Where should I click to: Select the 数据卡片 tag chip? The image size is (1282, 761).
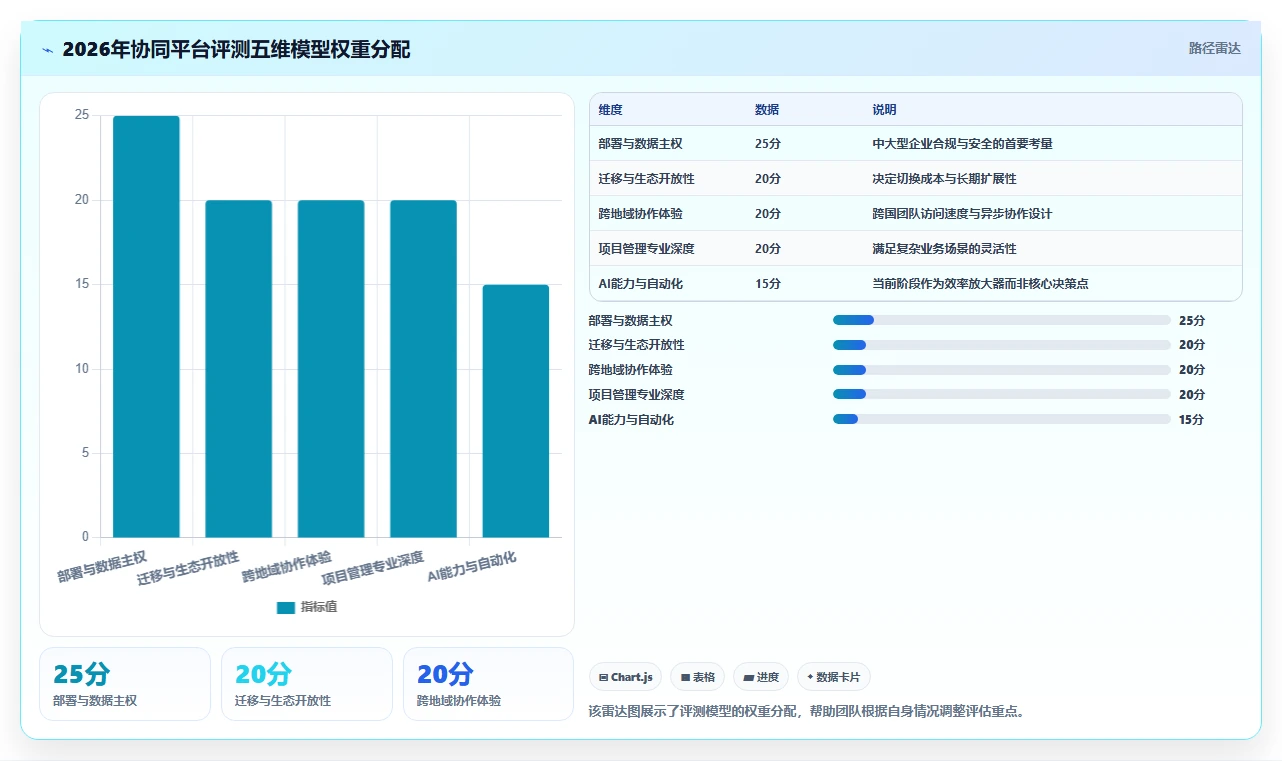pyautogui.click(x=833, y=677)
